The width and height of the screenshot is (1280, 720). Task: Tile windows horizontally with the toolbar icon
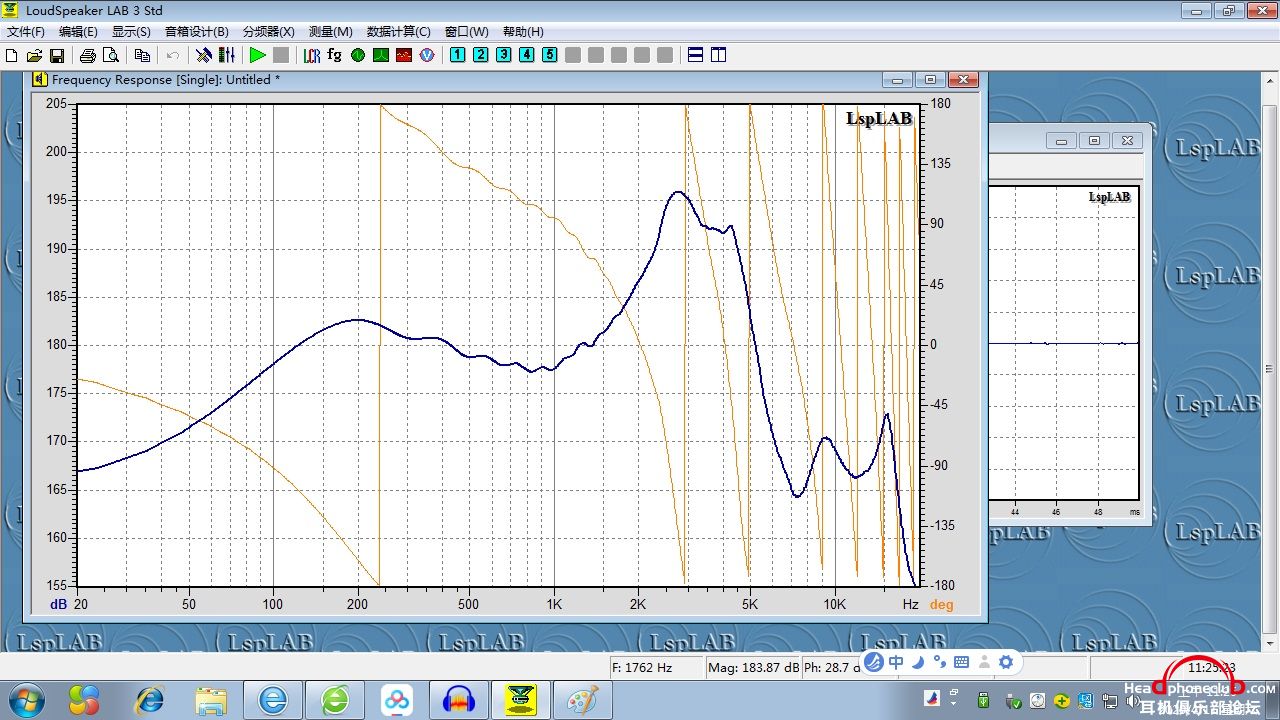(696, 55)
